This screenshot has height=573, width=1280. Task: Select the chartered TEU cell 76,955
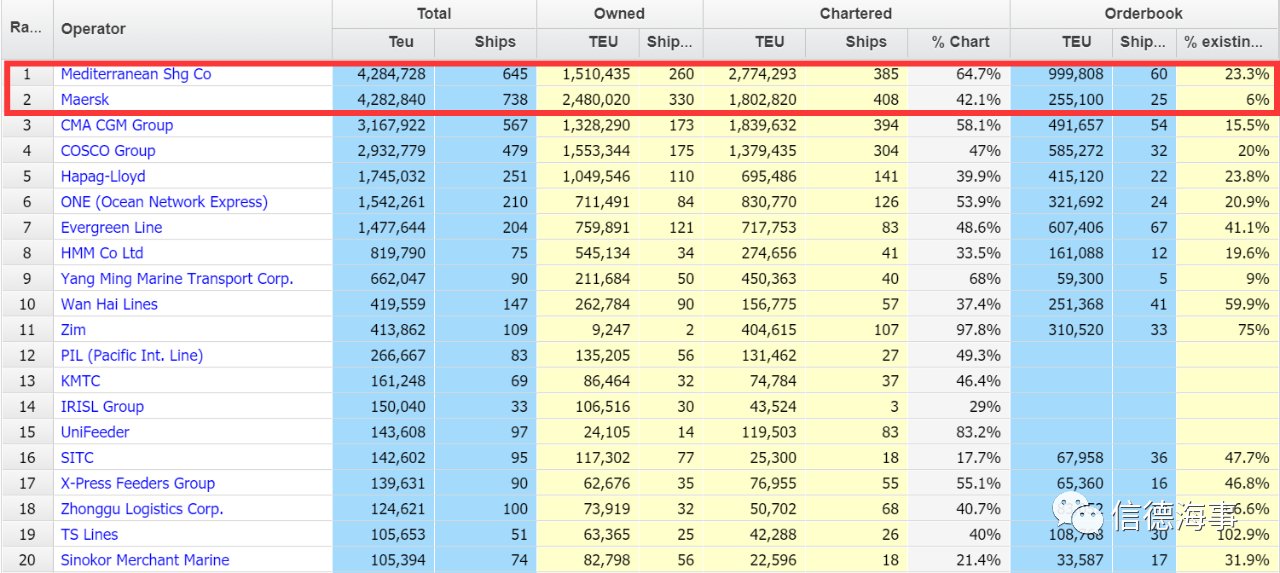754,483
